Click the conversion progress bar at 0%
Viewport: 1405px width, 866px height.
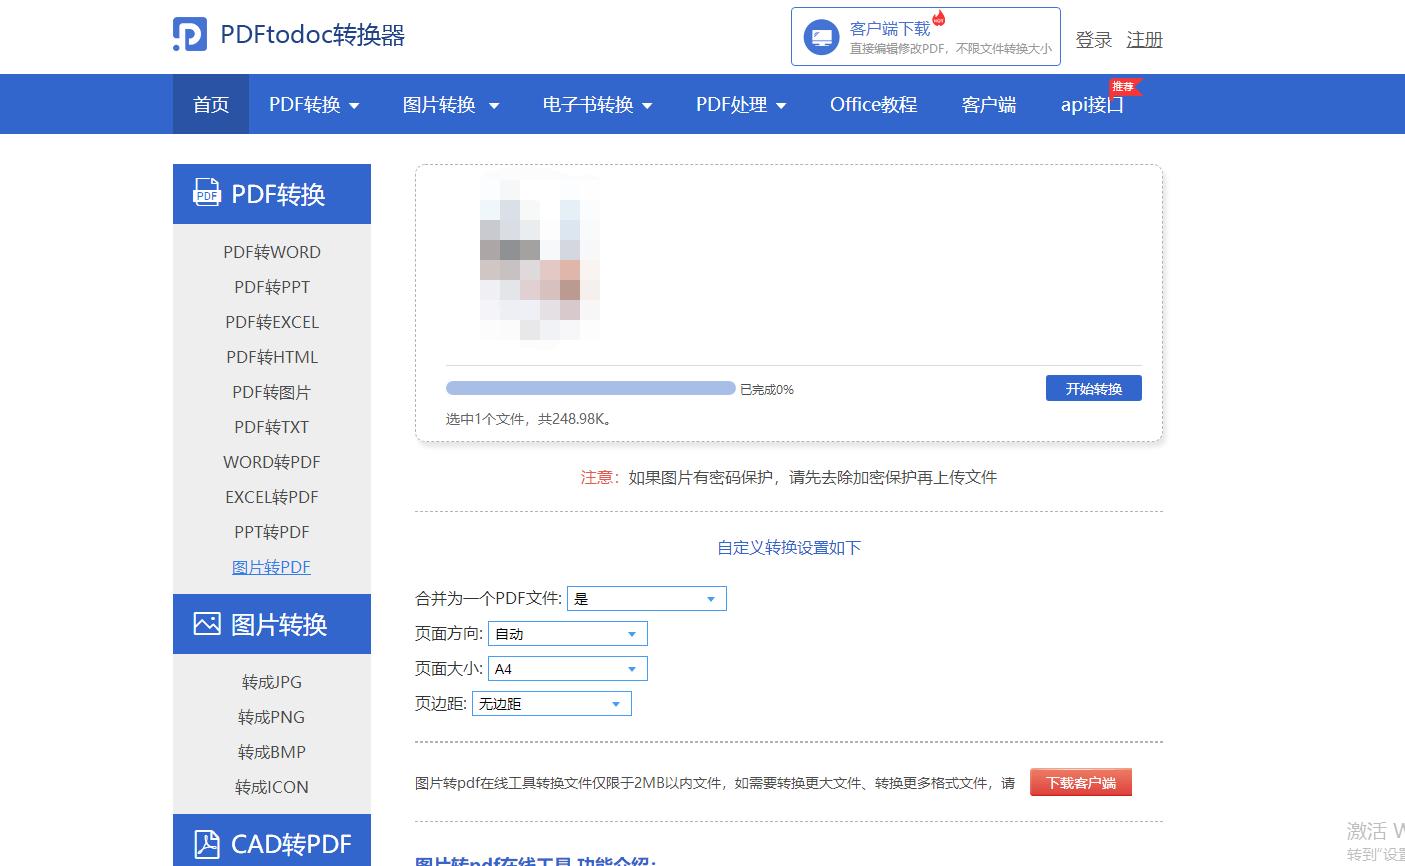tap(590, 388)
